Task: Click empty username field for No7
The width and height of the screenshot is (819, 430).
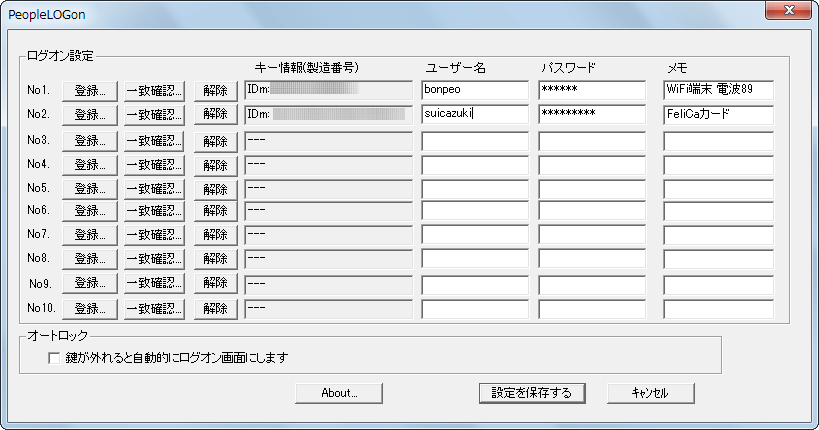Action: coord(475,235)
